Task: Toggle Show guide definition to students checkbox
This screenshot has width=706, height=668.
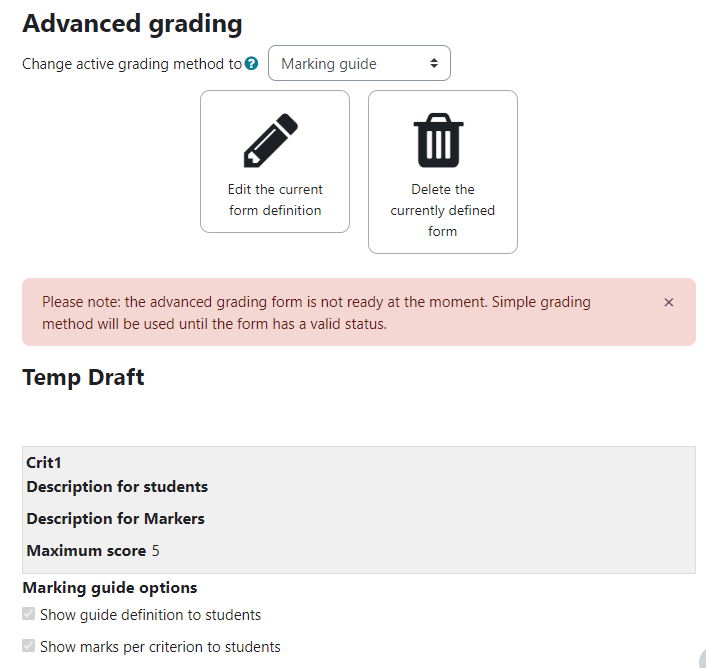Action: [x=28, y=614]
